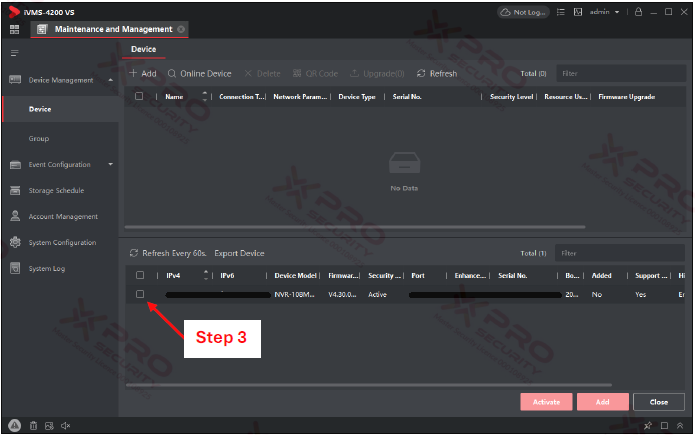
Task: Open the image icon next to admin
Action: tap(578, 12)
